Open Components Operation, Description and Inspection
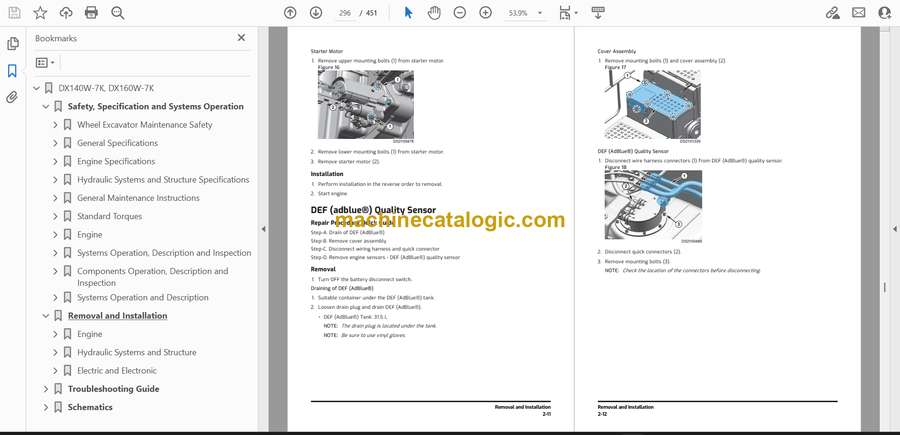 click(x=153, y=277)
